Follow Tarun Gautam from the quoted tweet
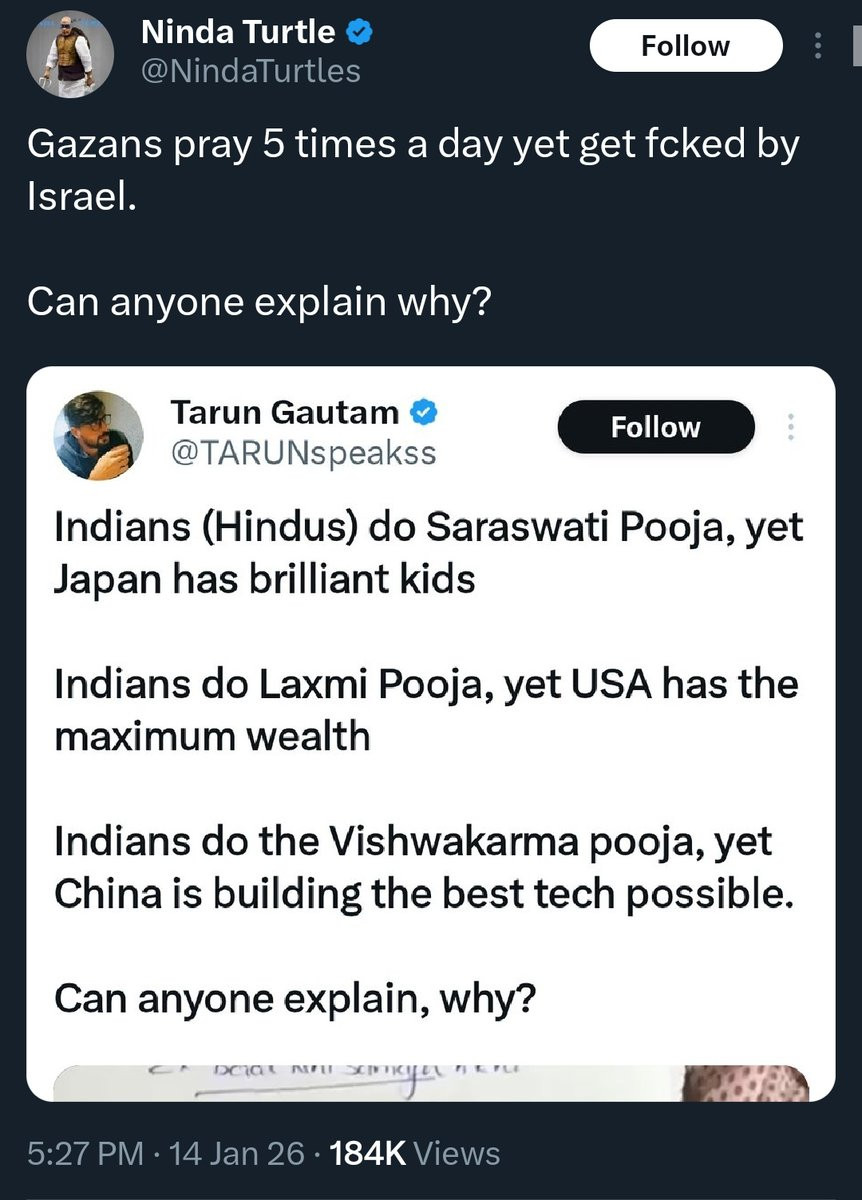The width and height of the screenshot is (862, 1200). (655, 428)
